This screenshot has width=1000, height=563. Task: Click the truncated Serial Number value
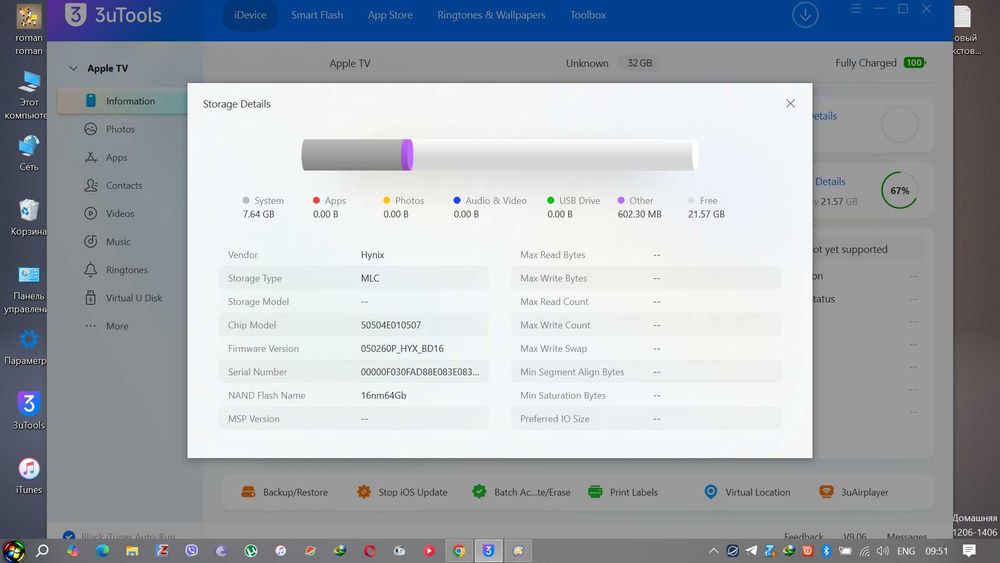[x=420, y=372]
